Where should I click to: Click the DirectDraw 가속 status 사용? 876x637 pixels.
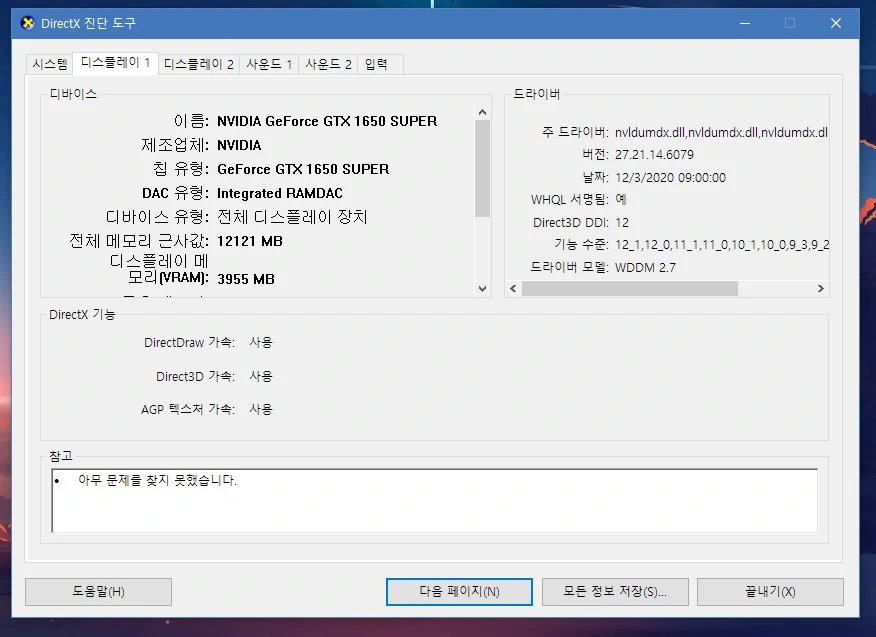pyautogui.click(x=260, y=342)
